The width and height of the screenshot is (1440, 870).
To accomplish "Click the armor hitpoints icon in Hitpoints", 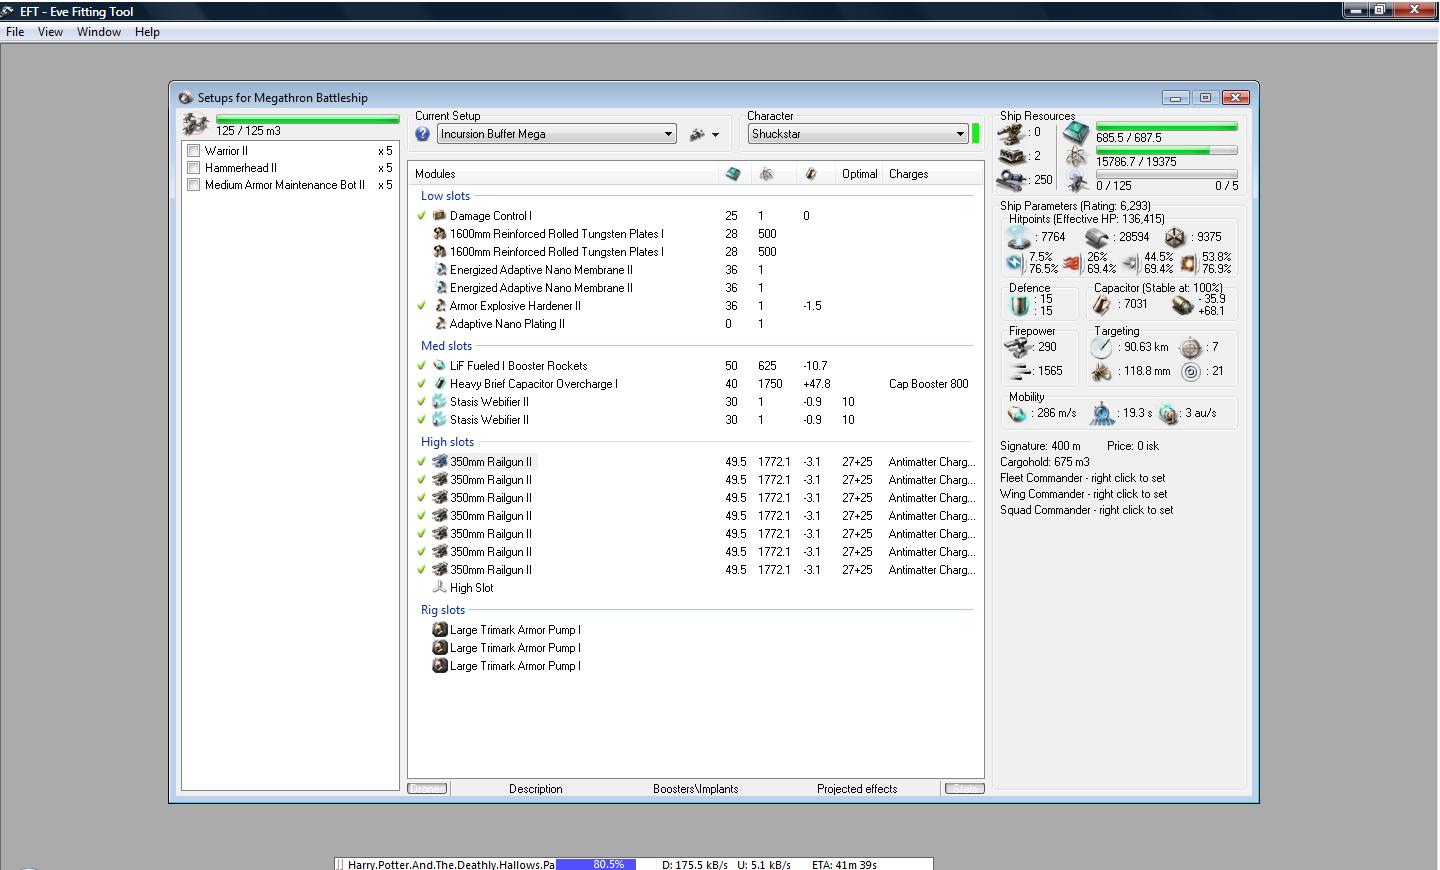I will click(1097, 238).
